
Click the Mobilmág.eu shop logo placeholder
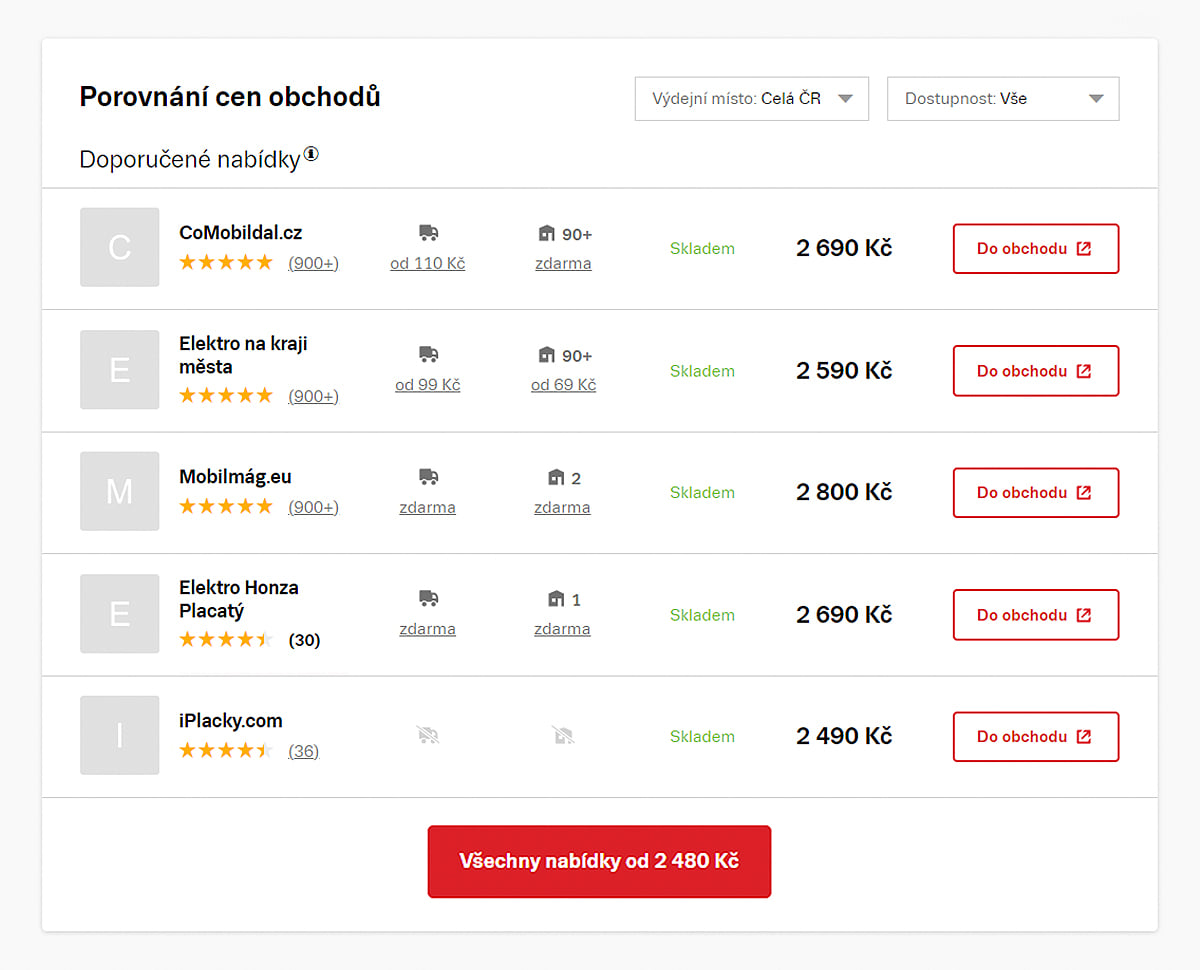120,491
